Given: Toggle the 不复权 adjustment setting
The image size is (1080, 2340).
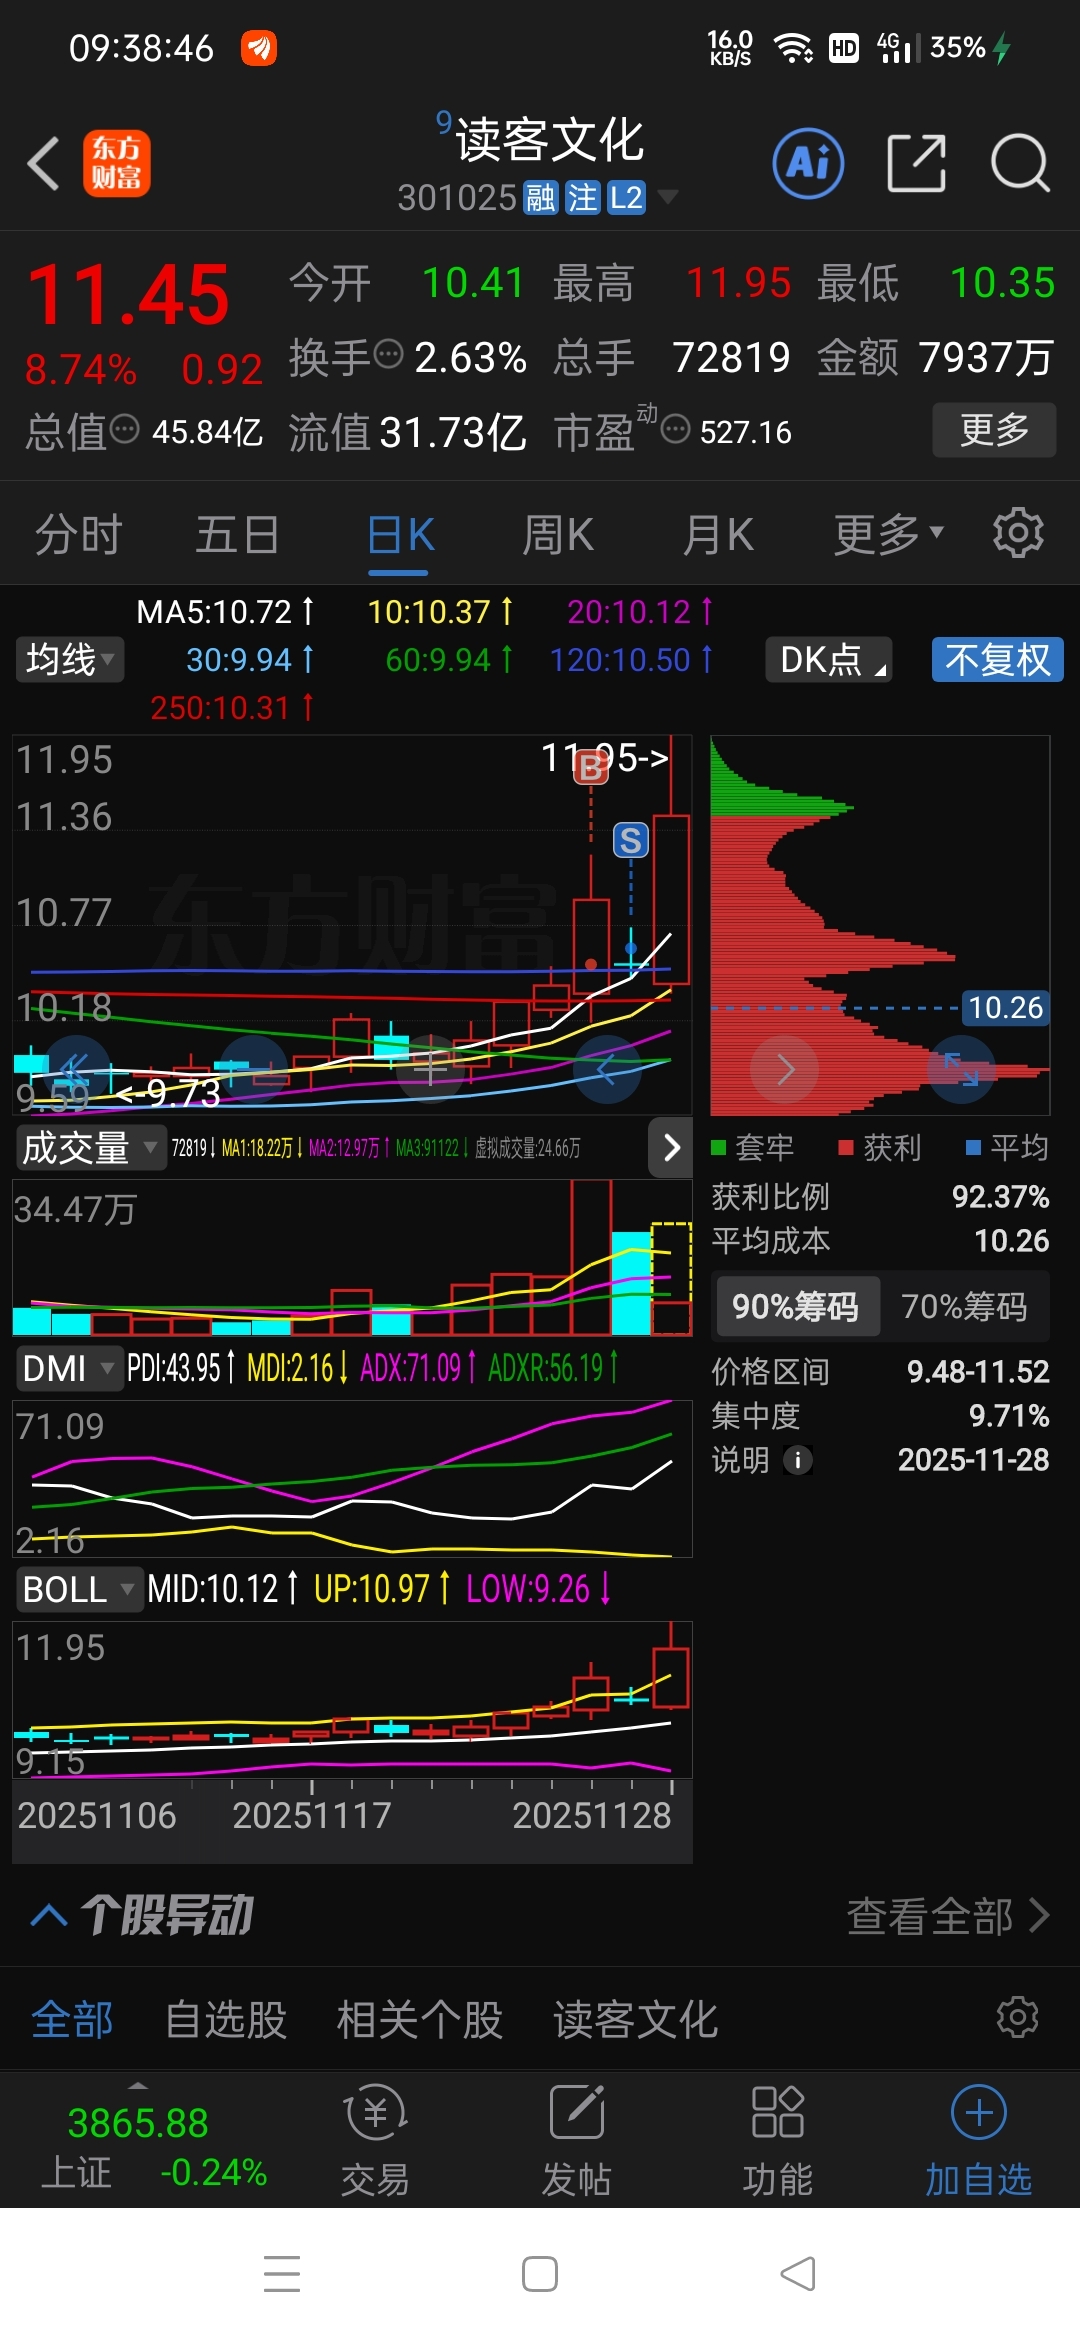Looking at the screenshot, I should [997, 660].
